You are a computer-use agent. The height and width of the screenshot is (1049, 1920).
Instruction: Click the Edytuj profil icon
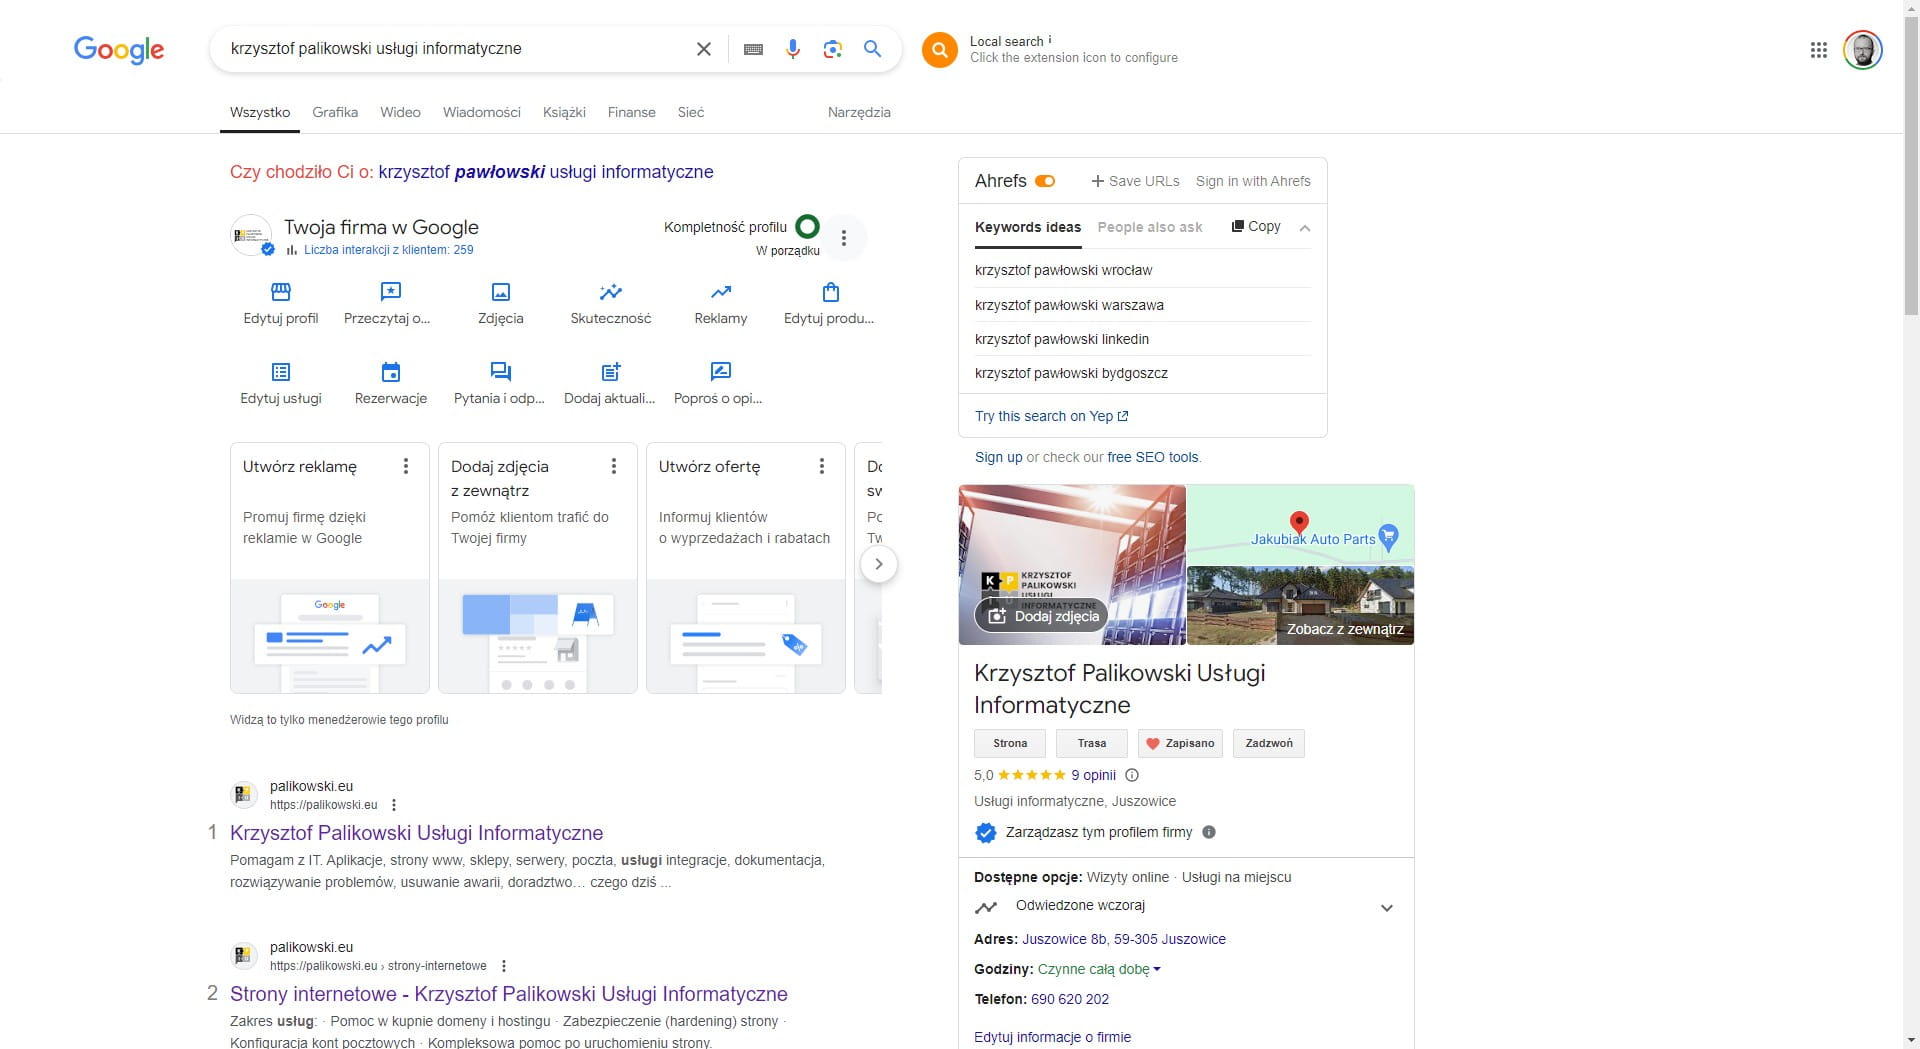click(x=281, y=293)
